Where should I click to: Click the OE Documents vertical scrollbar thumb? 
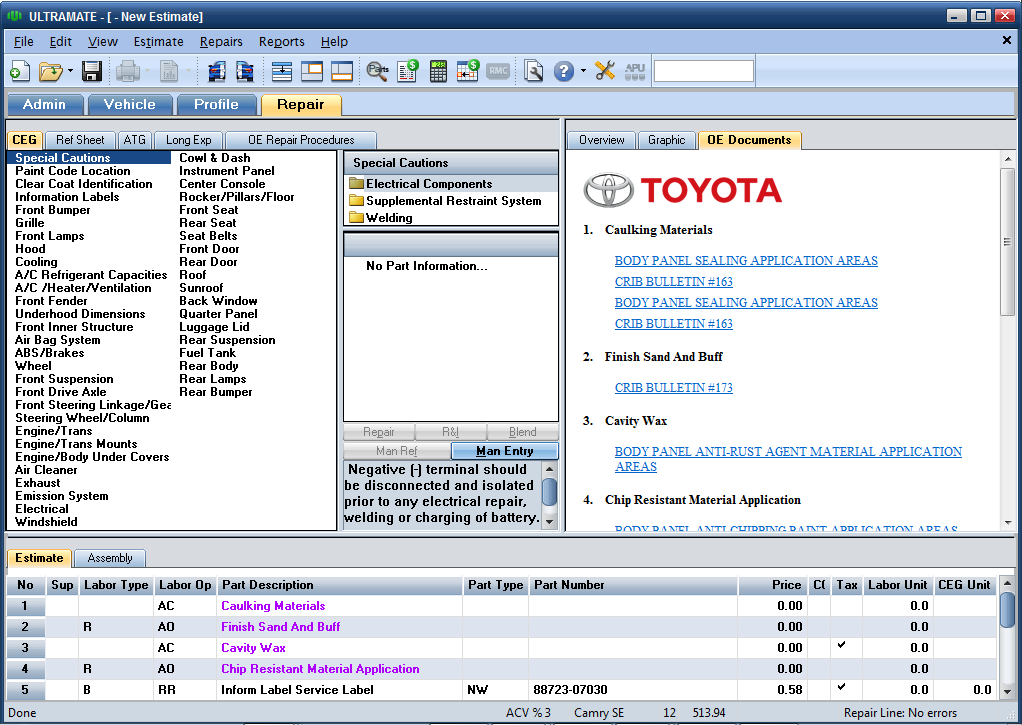(x=1008, y=242)
